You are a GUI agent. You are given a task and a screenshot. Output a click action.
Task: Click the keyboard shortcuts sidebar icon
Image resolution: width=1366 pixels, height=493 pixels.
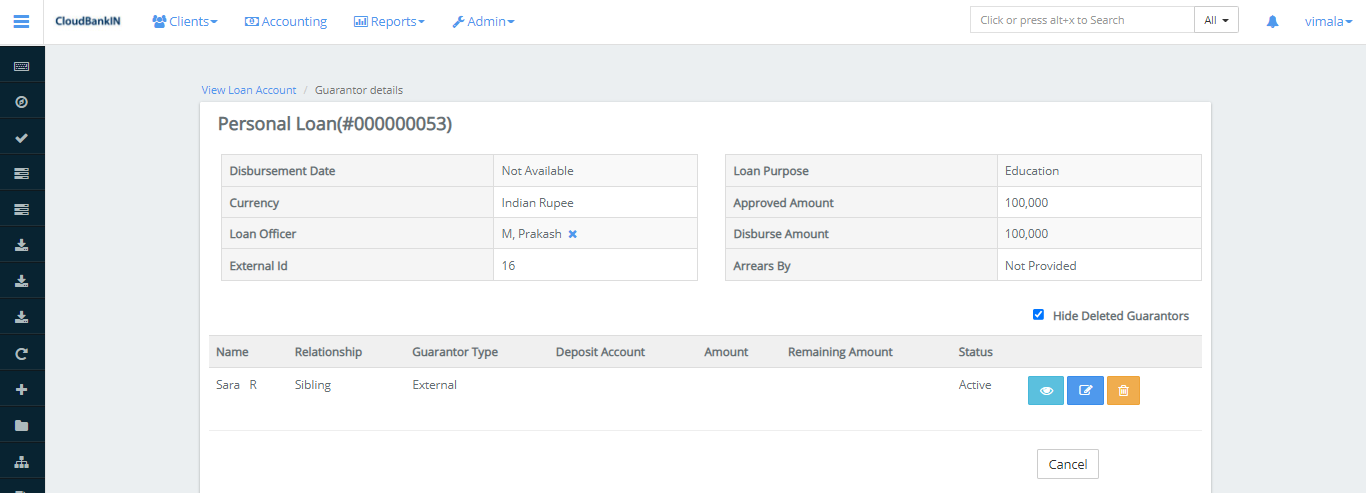pyautogui.click(x=21, y=66)
